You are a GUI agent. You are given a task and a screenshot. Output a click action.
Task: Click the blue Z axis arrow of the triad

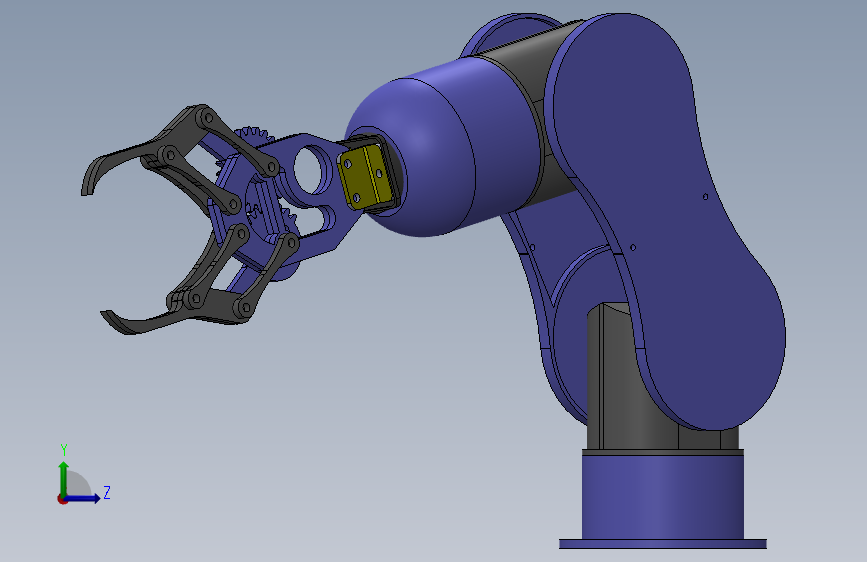pos(83,498)
